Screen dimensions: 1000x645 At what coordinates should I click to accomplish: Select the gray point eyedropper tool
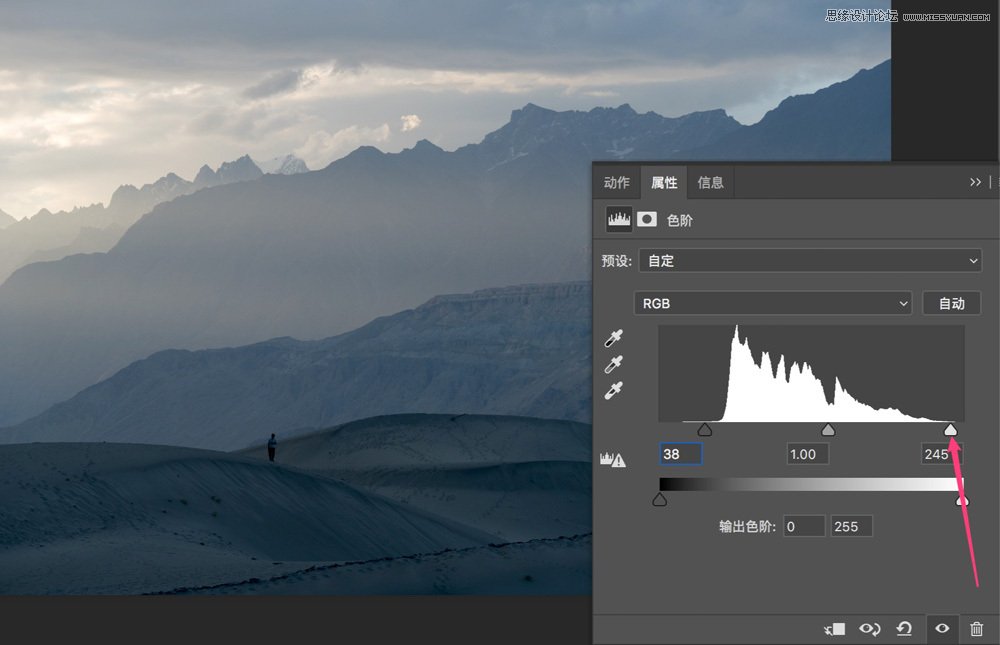coord(613,364)
